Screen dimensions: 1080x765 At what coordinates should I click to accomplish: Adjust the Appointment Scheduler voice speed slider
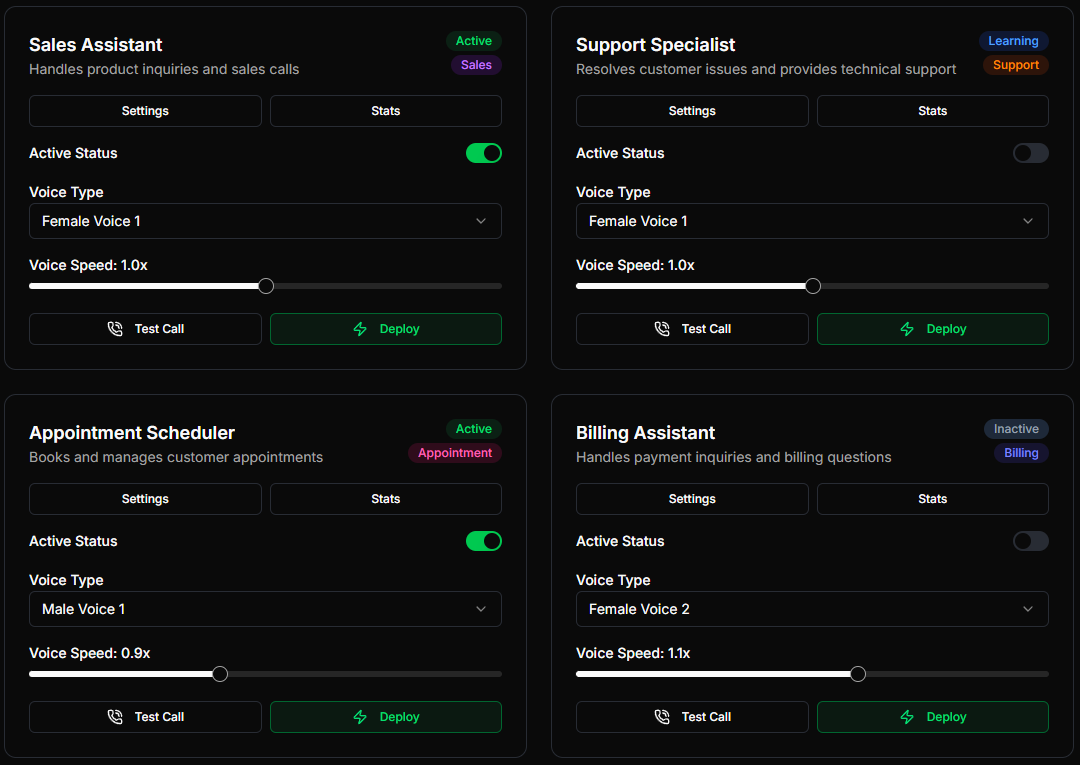point(220,673)
